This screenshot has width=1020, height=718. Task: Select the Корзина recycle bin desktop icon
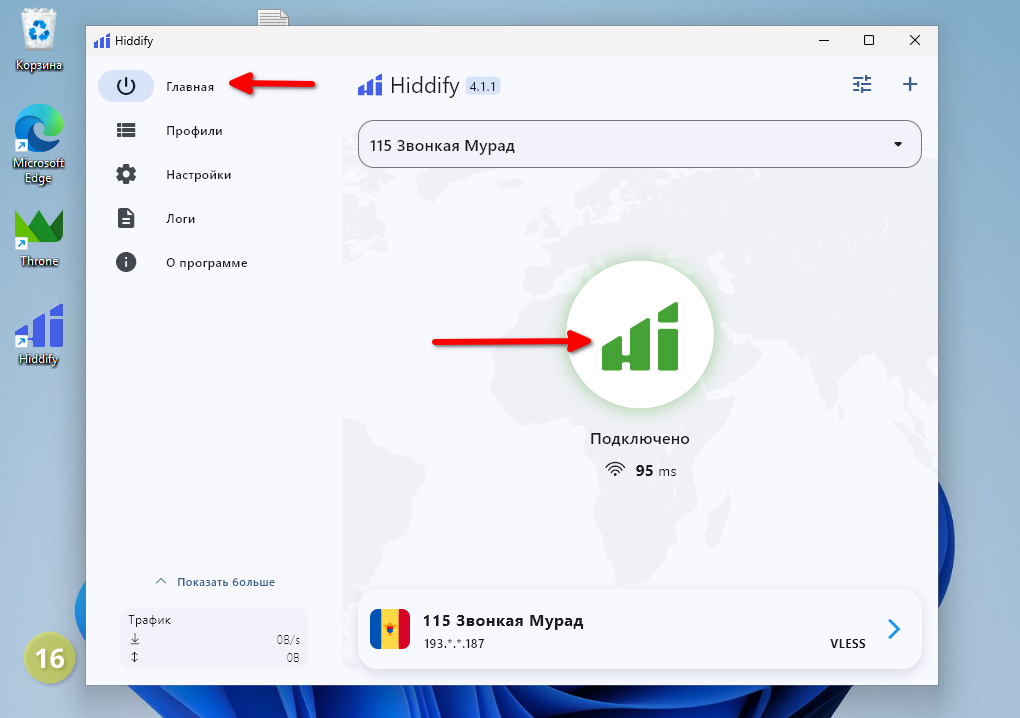click(x=39, y=40)
